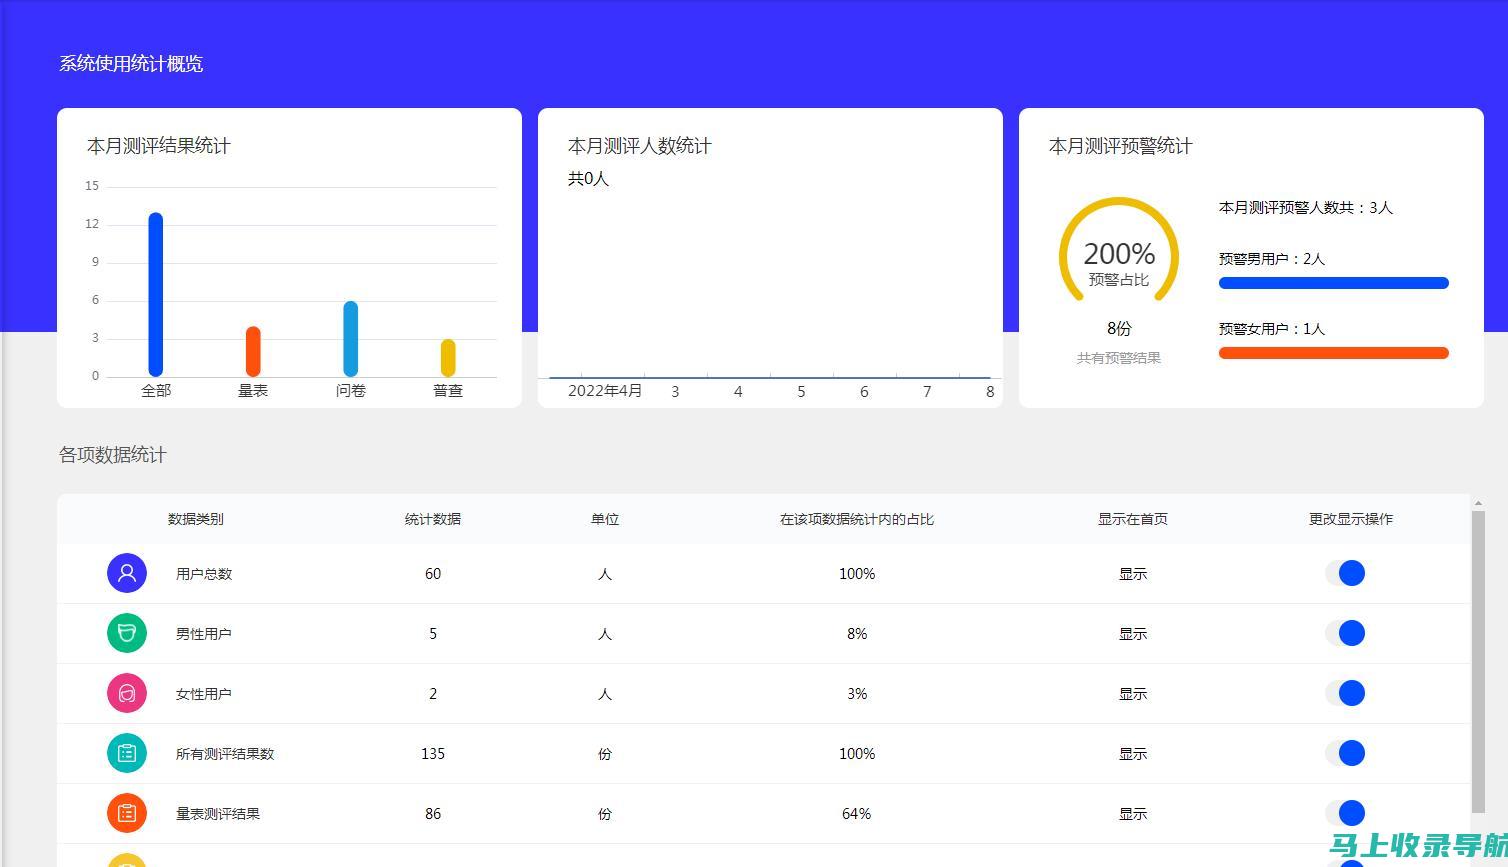Click the 2022年4月 axis label
Screen dimensions: 1508x867
point(605,390)
